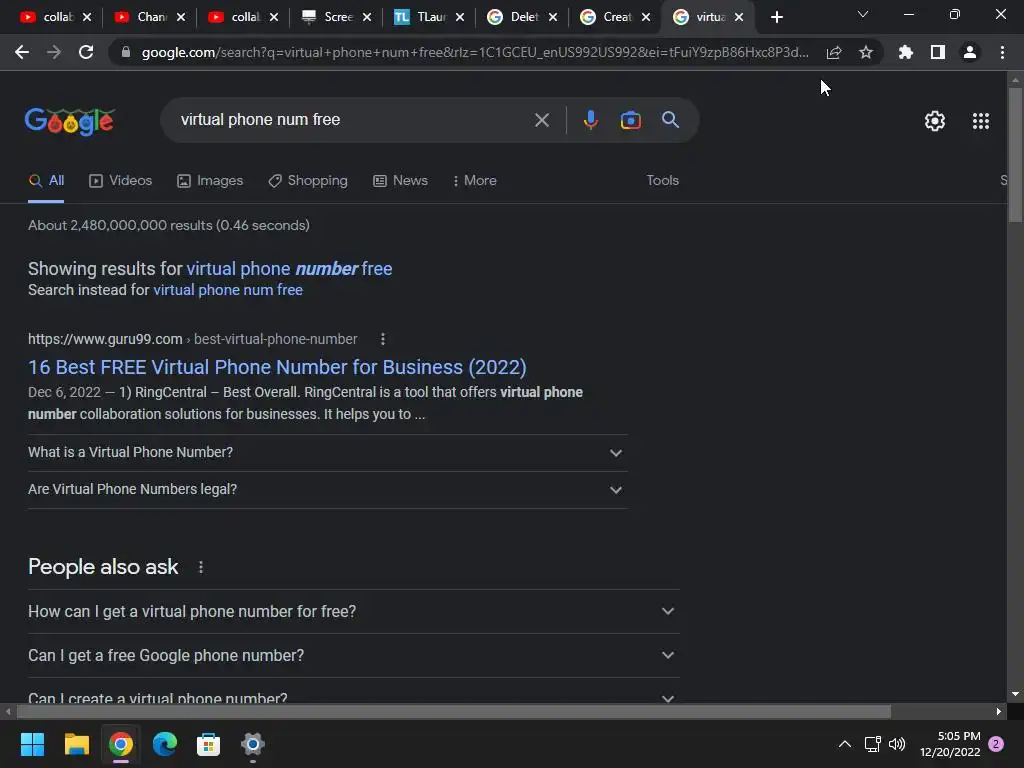Open the guru99.com URL breadcrumb
Screen dimensions: 1024x768
(193, 339)
